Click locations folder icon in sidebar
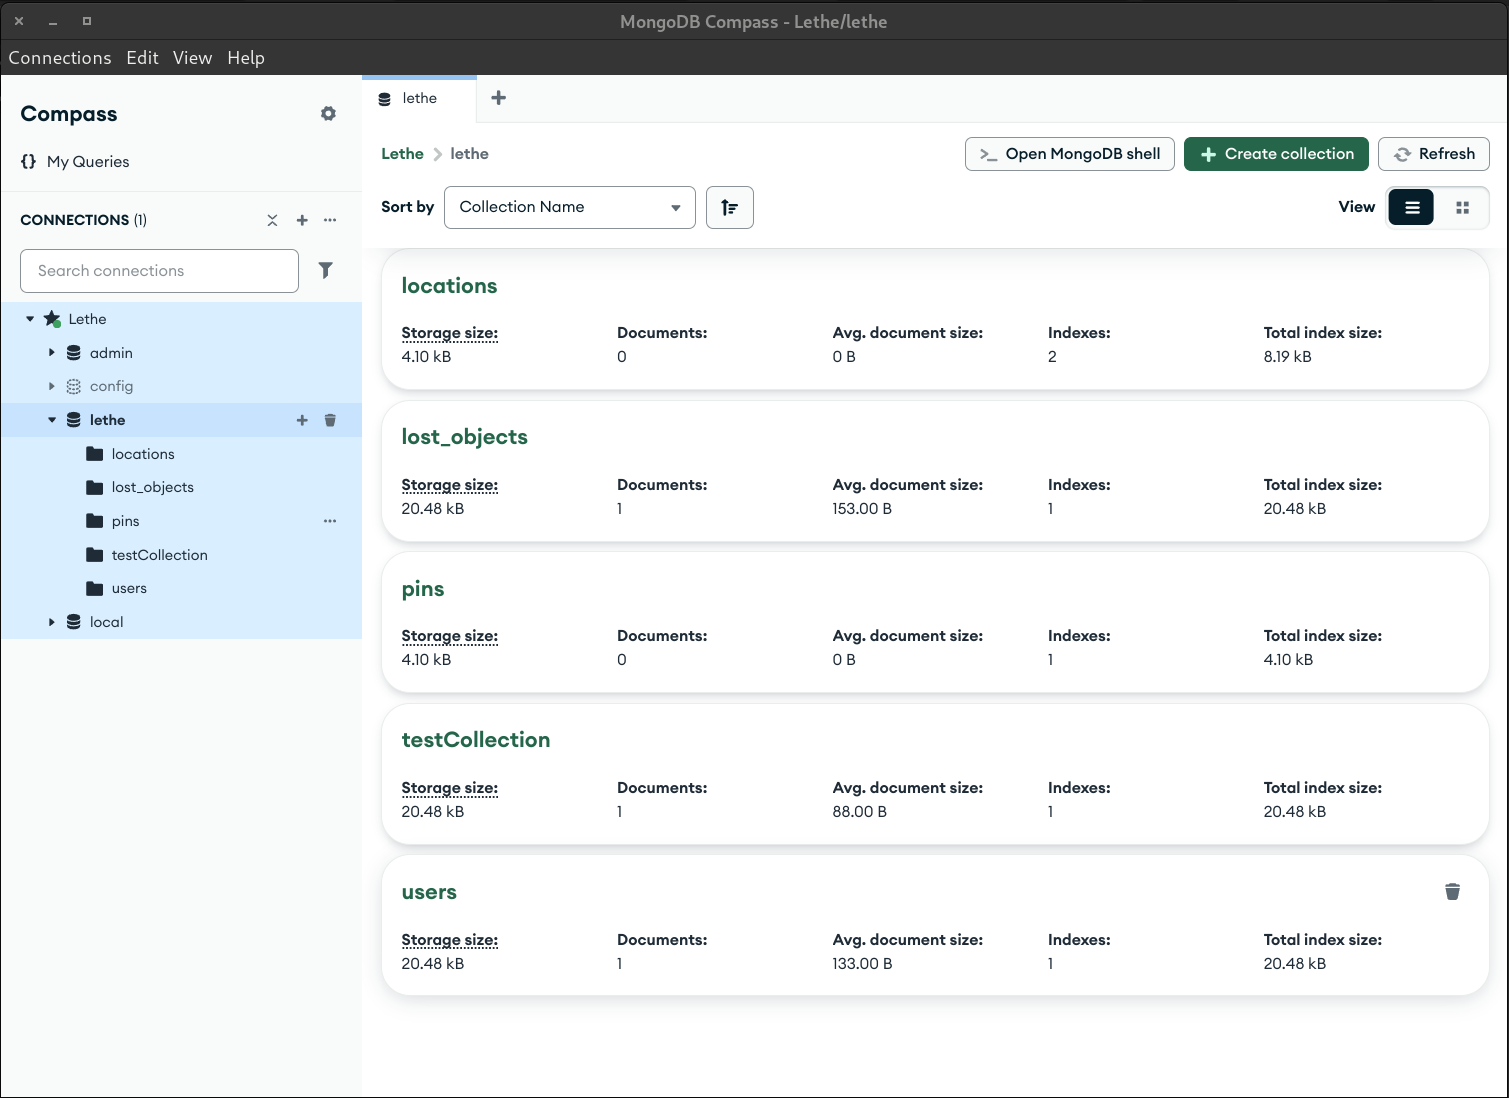The height and width of the screenshot is (1098, 1509). click(x=95, y=454)
